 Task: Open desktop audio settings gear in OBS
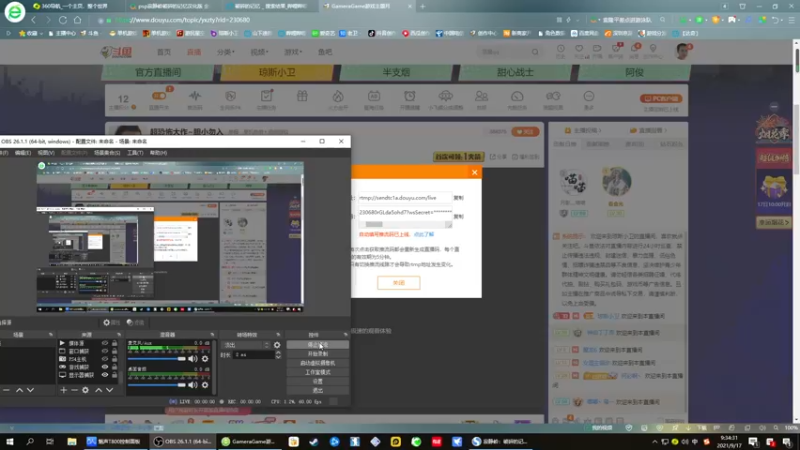click(205, 385)
